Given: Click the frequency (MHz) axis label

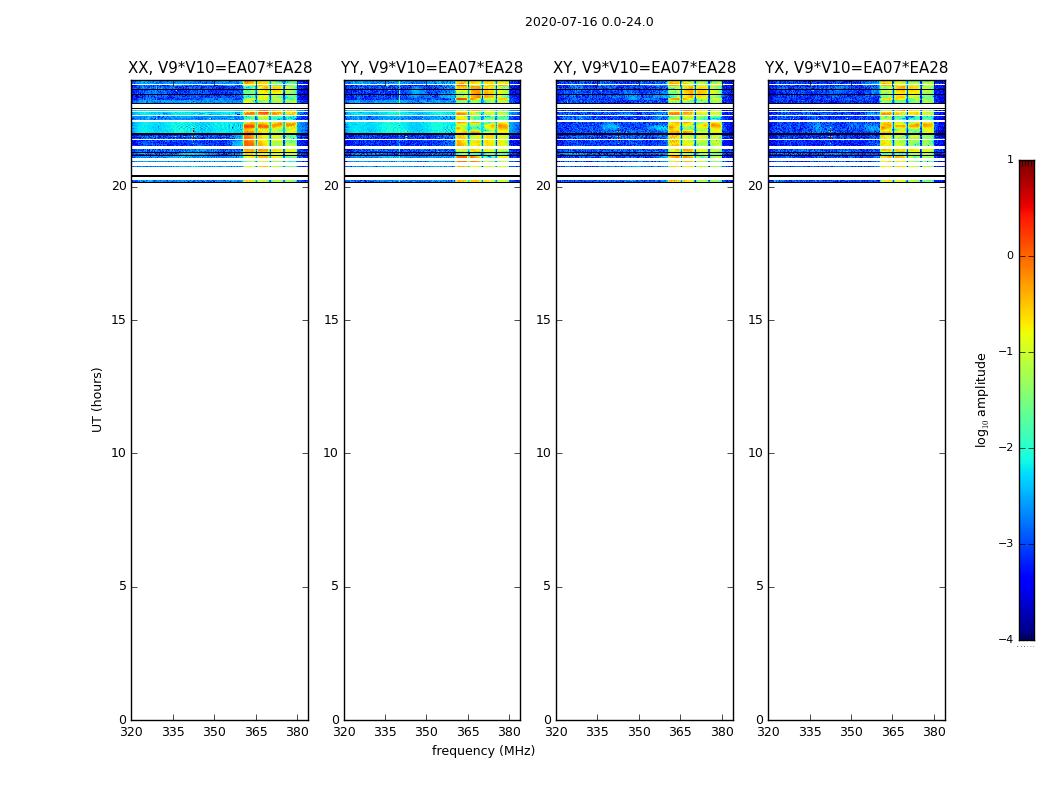Looking at the screenshot, I should (x=483, y=750).
